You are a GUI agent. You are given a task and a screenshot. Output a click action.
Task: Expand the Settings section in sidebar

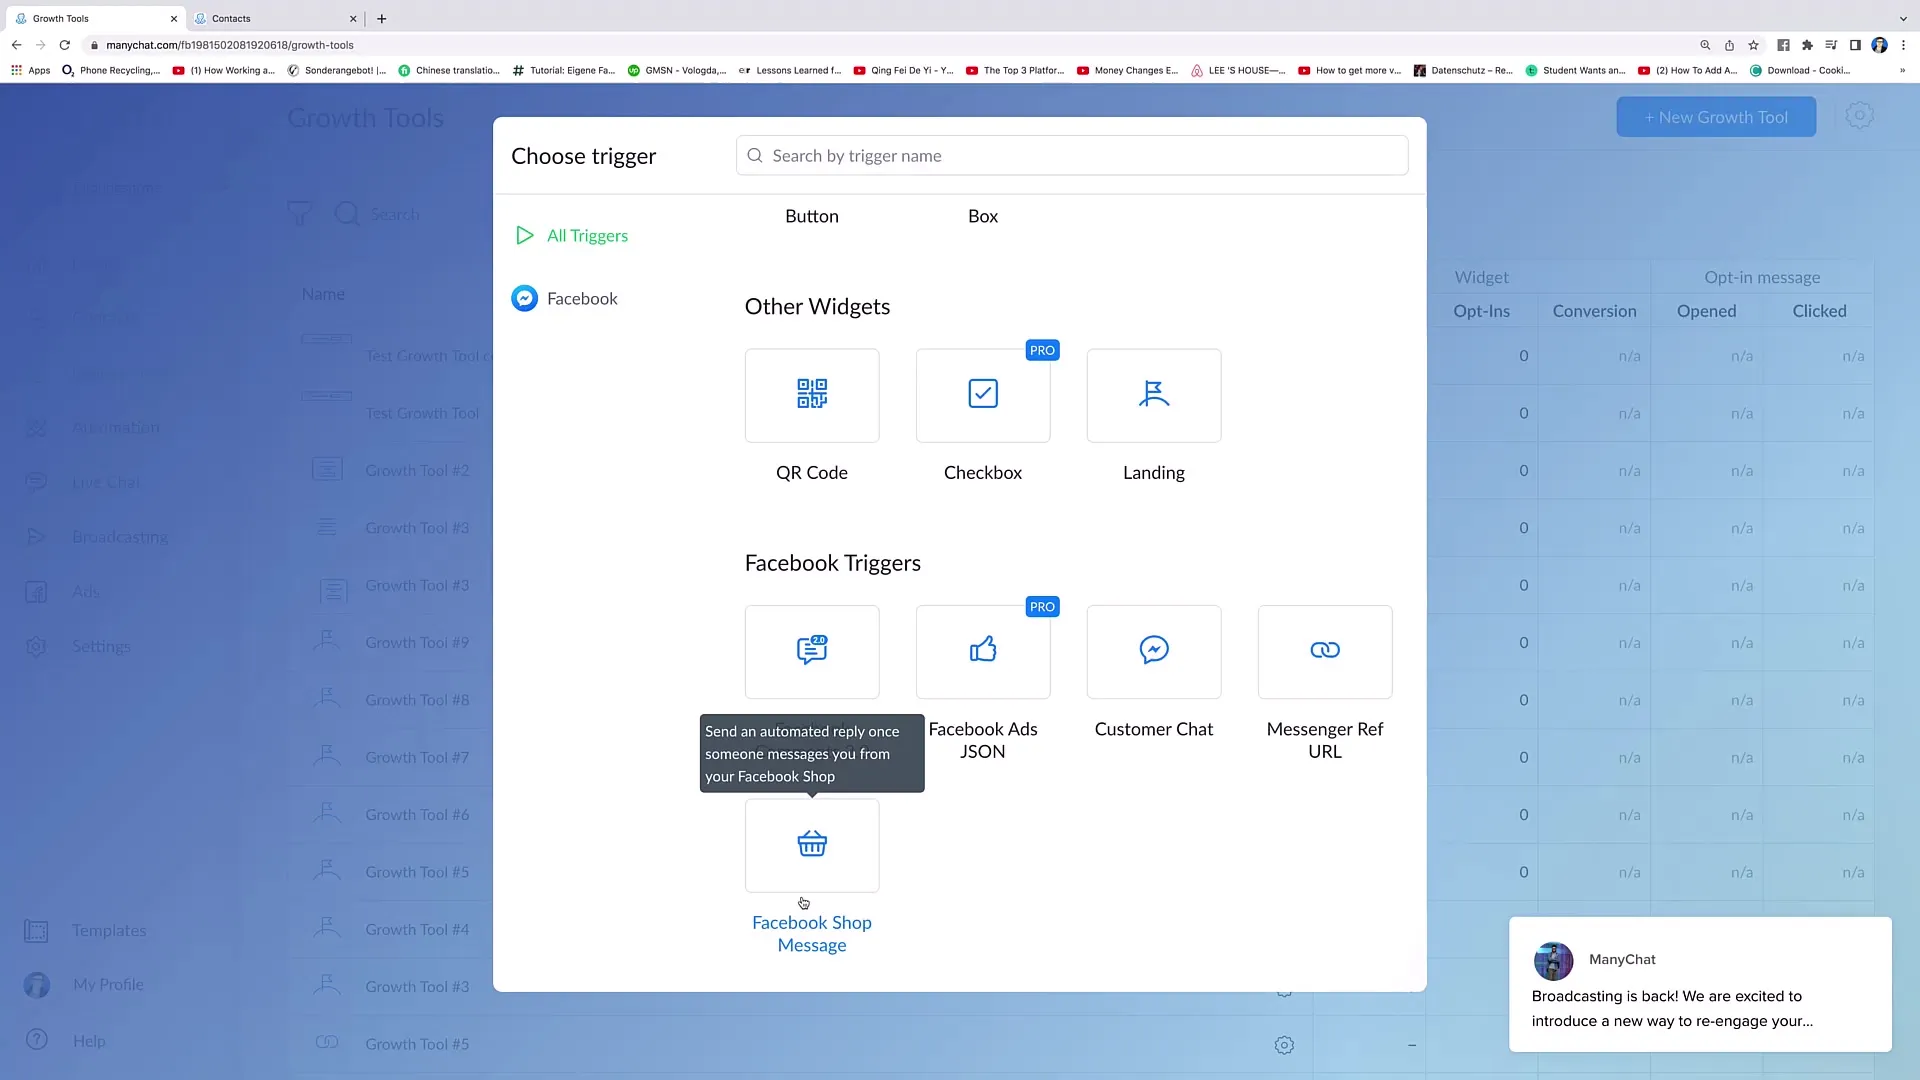pos(102,646)
